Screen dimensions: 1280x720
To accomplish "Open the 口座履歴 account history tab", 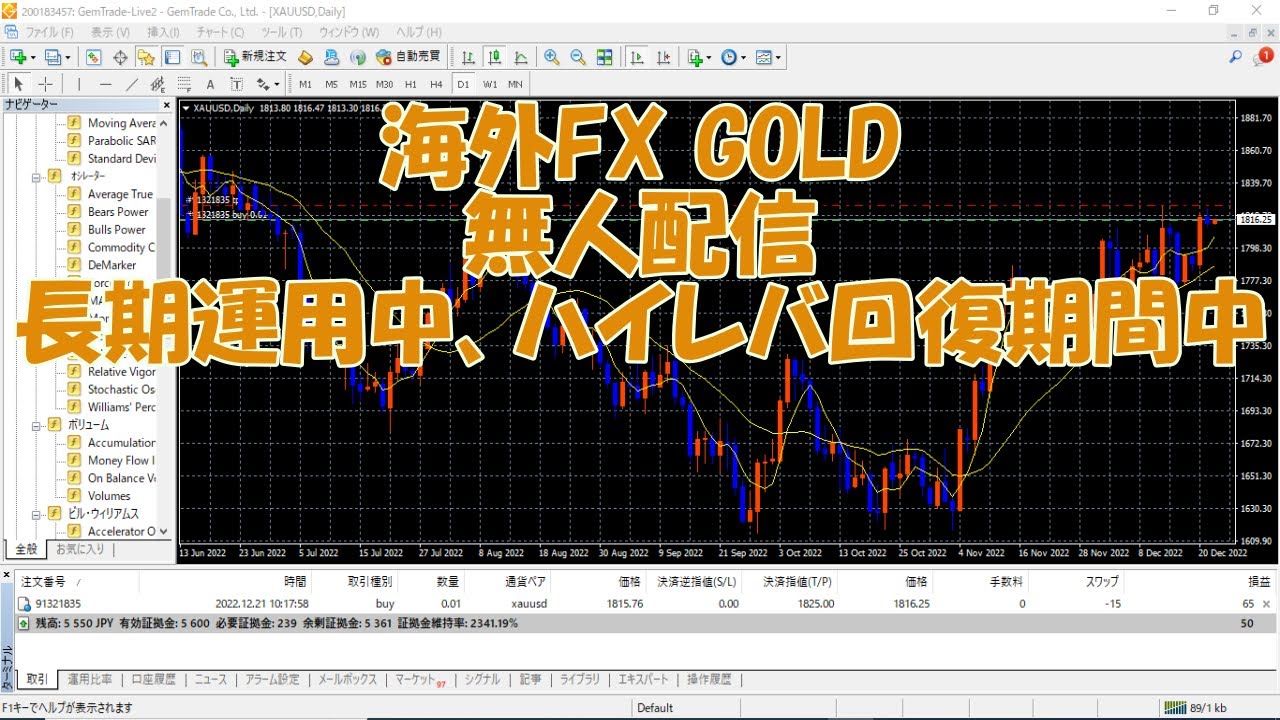I will pos(154,679).
